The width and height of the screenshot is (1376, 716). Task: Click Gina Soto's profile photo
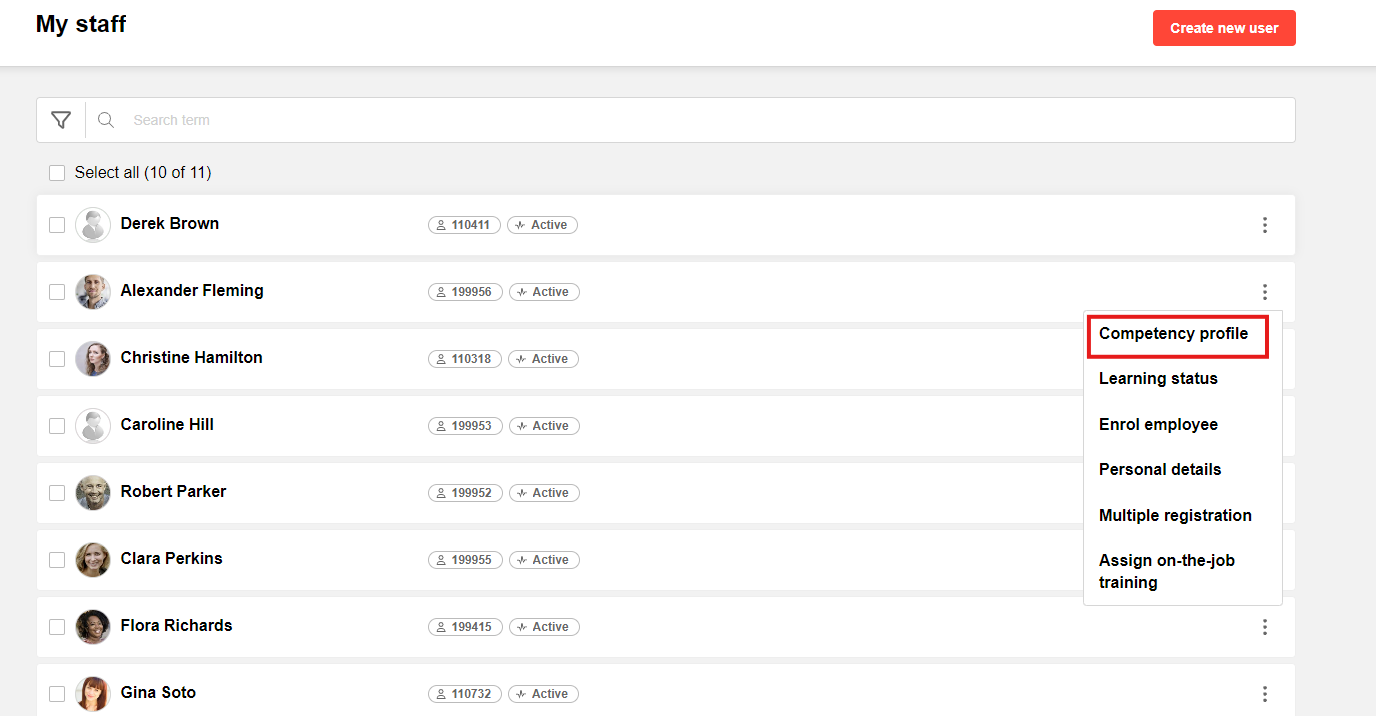pyautogui.click(x=93, y=694)
